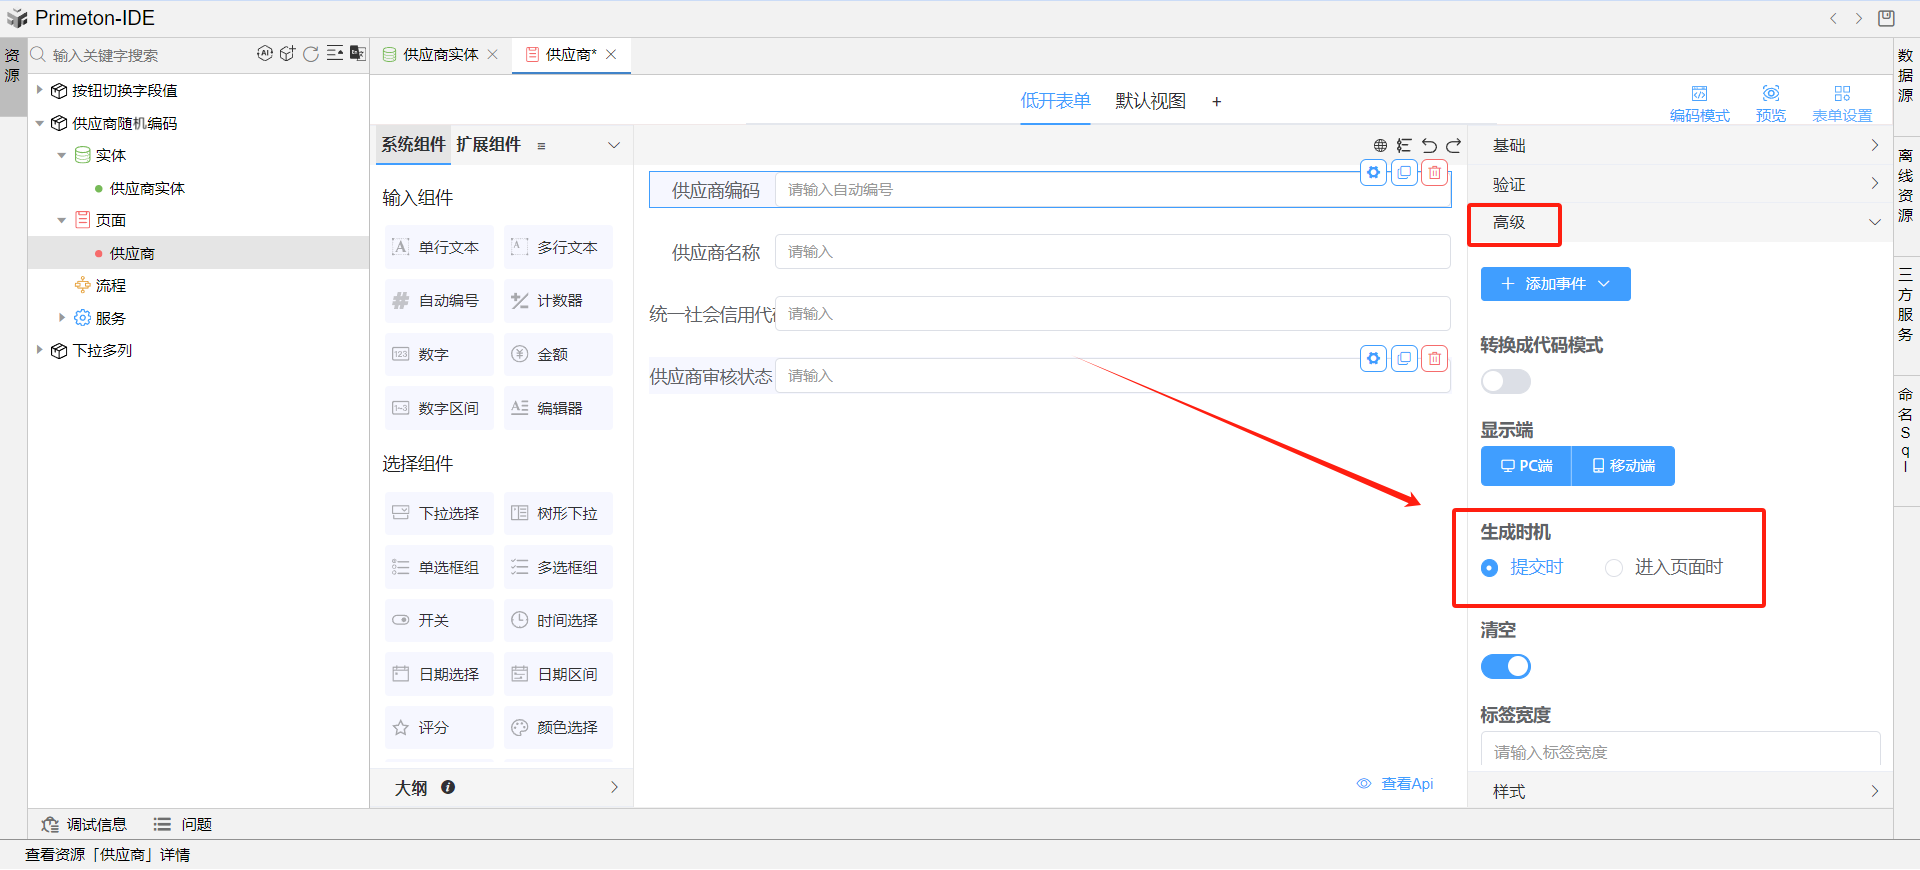Click the globe icon in canvas toolbar
Viewport: 1920px width, 870px height.
[1380, 146]
